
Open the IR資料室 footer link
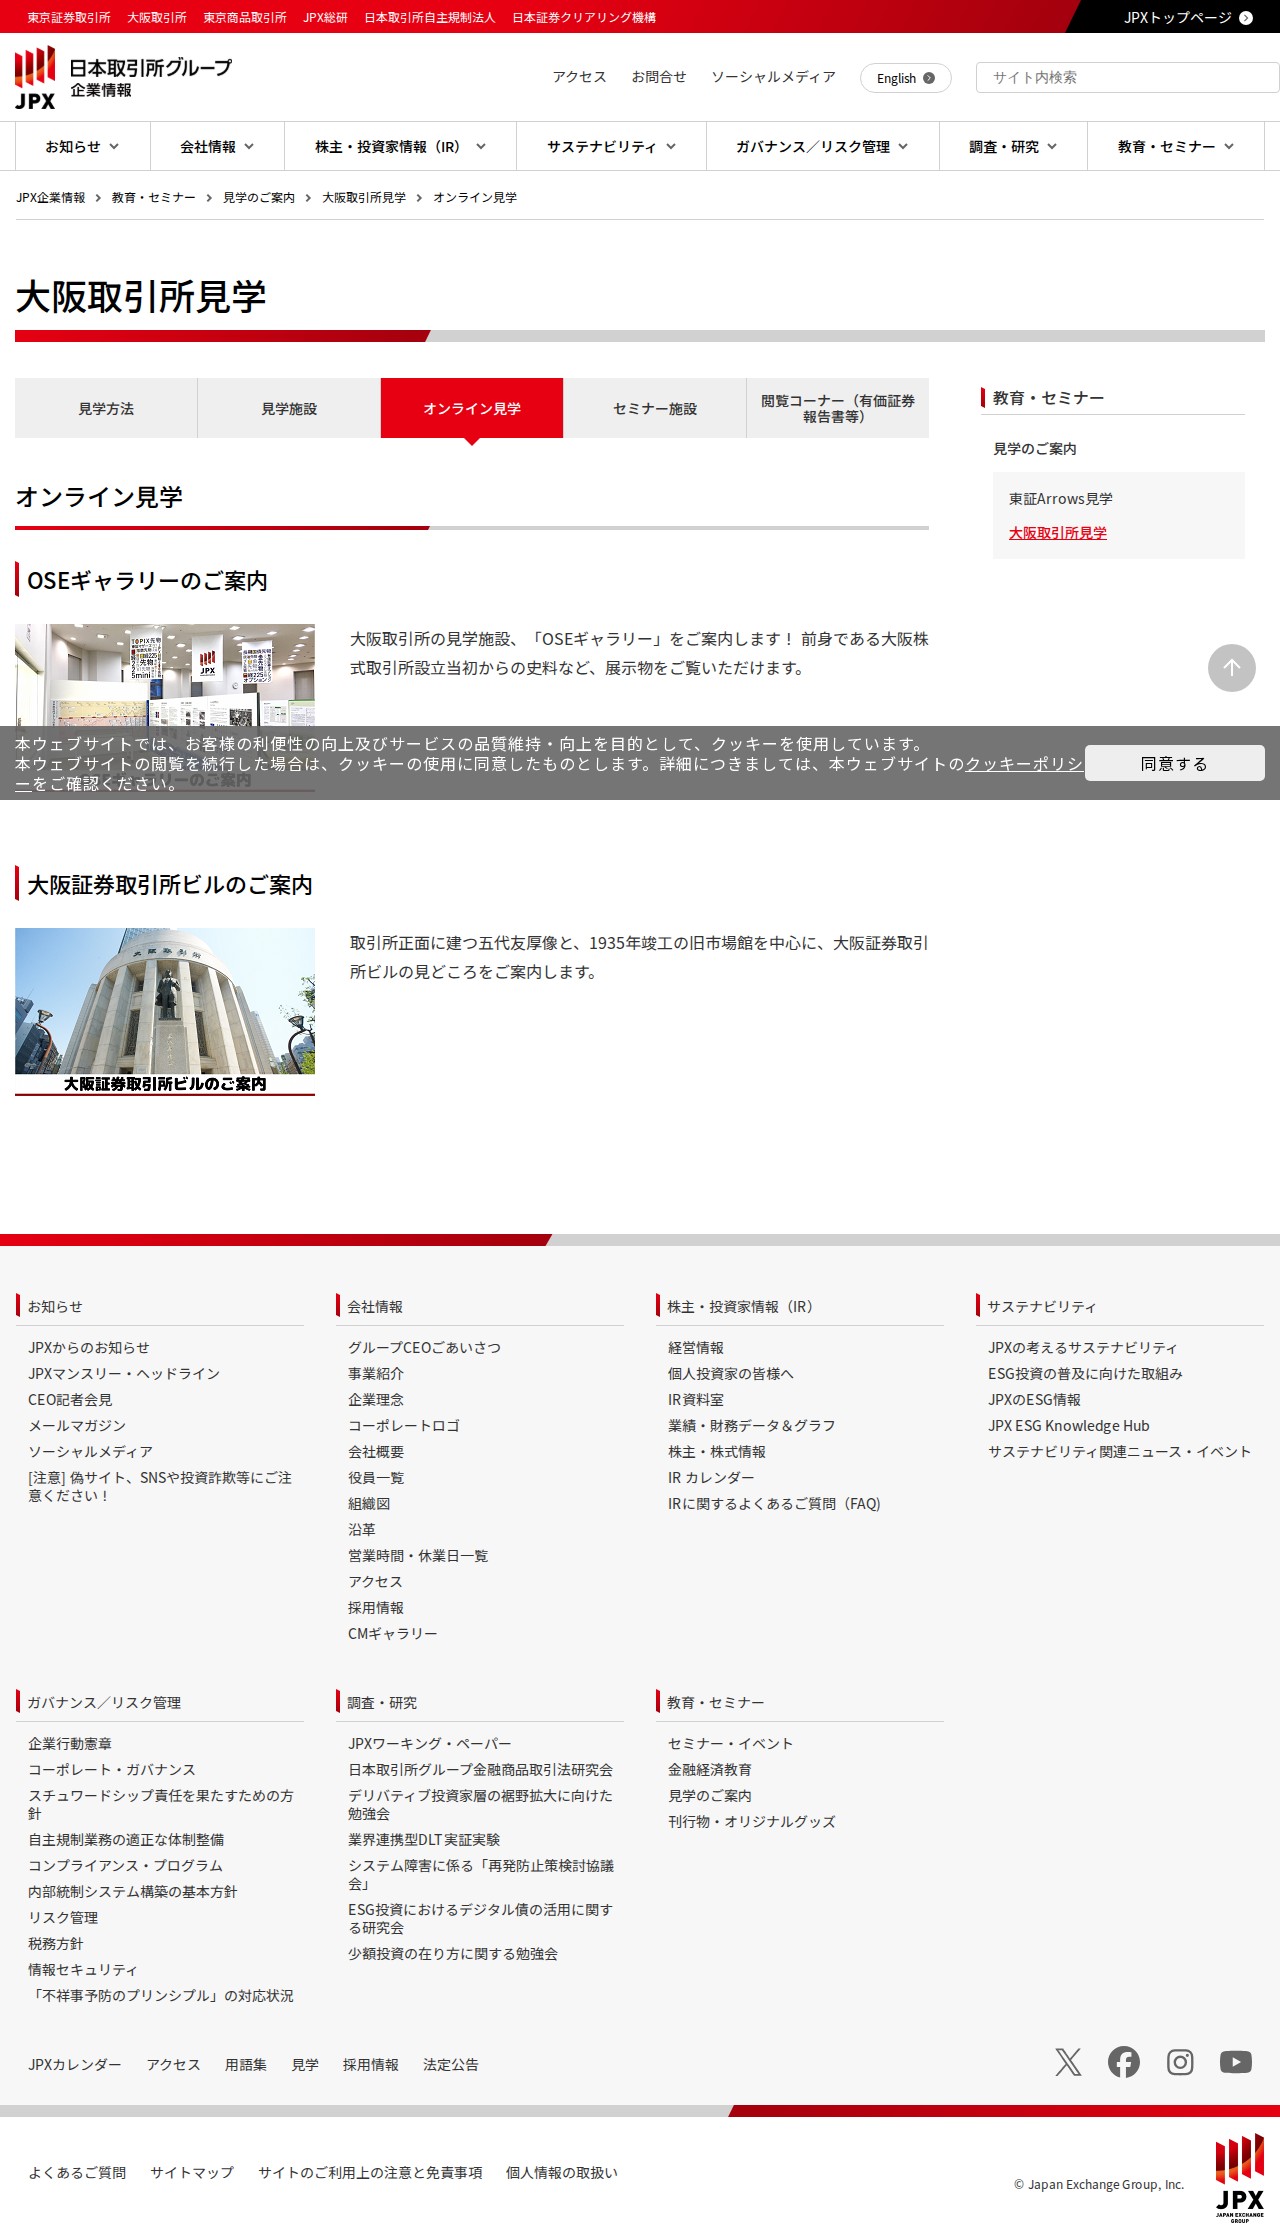tap(696, 1400)
